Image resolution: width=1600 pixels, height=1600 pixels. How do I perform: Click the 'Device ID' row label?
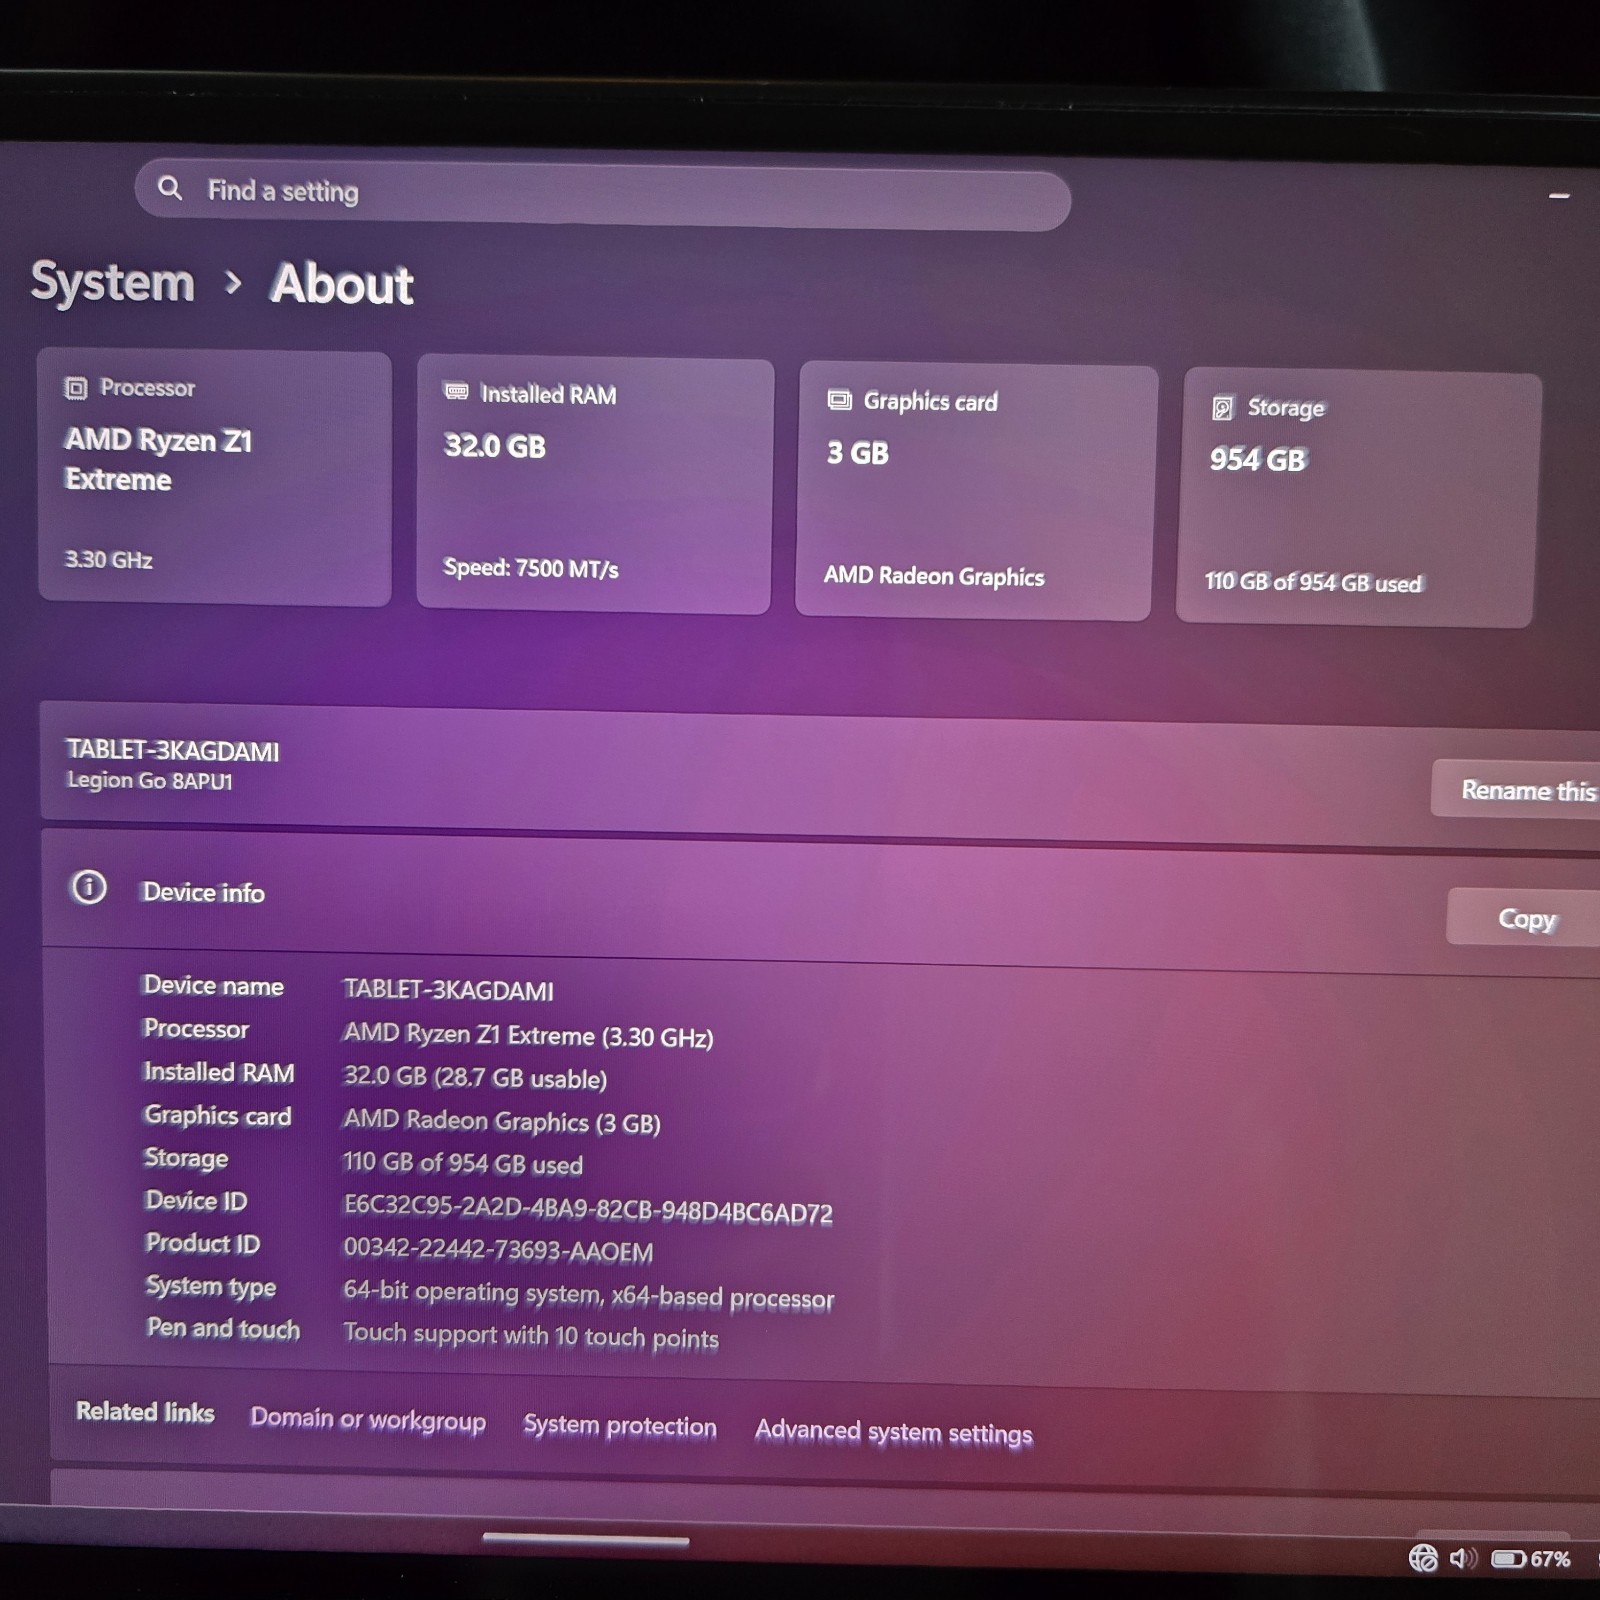[x=196, y=1200]
